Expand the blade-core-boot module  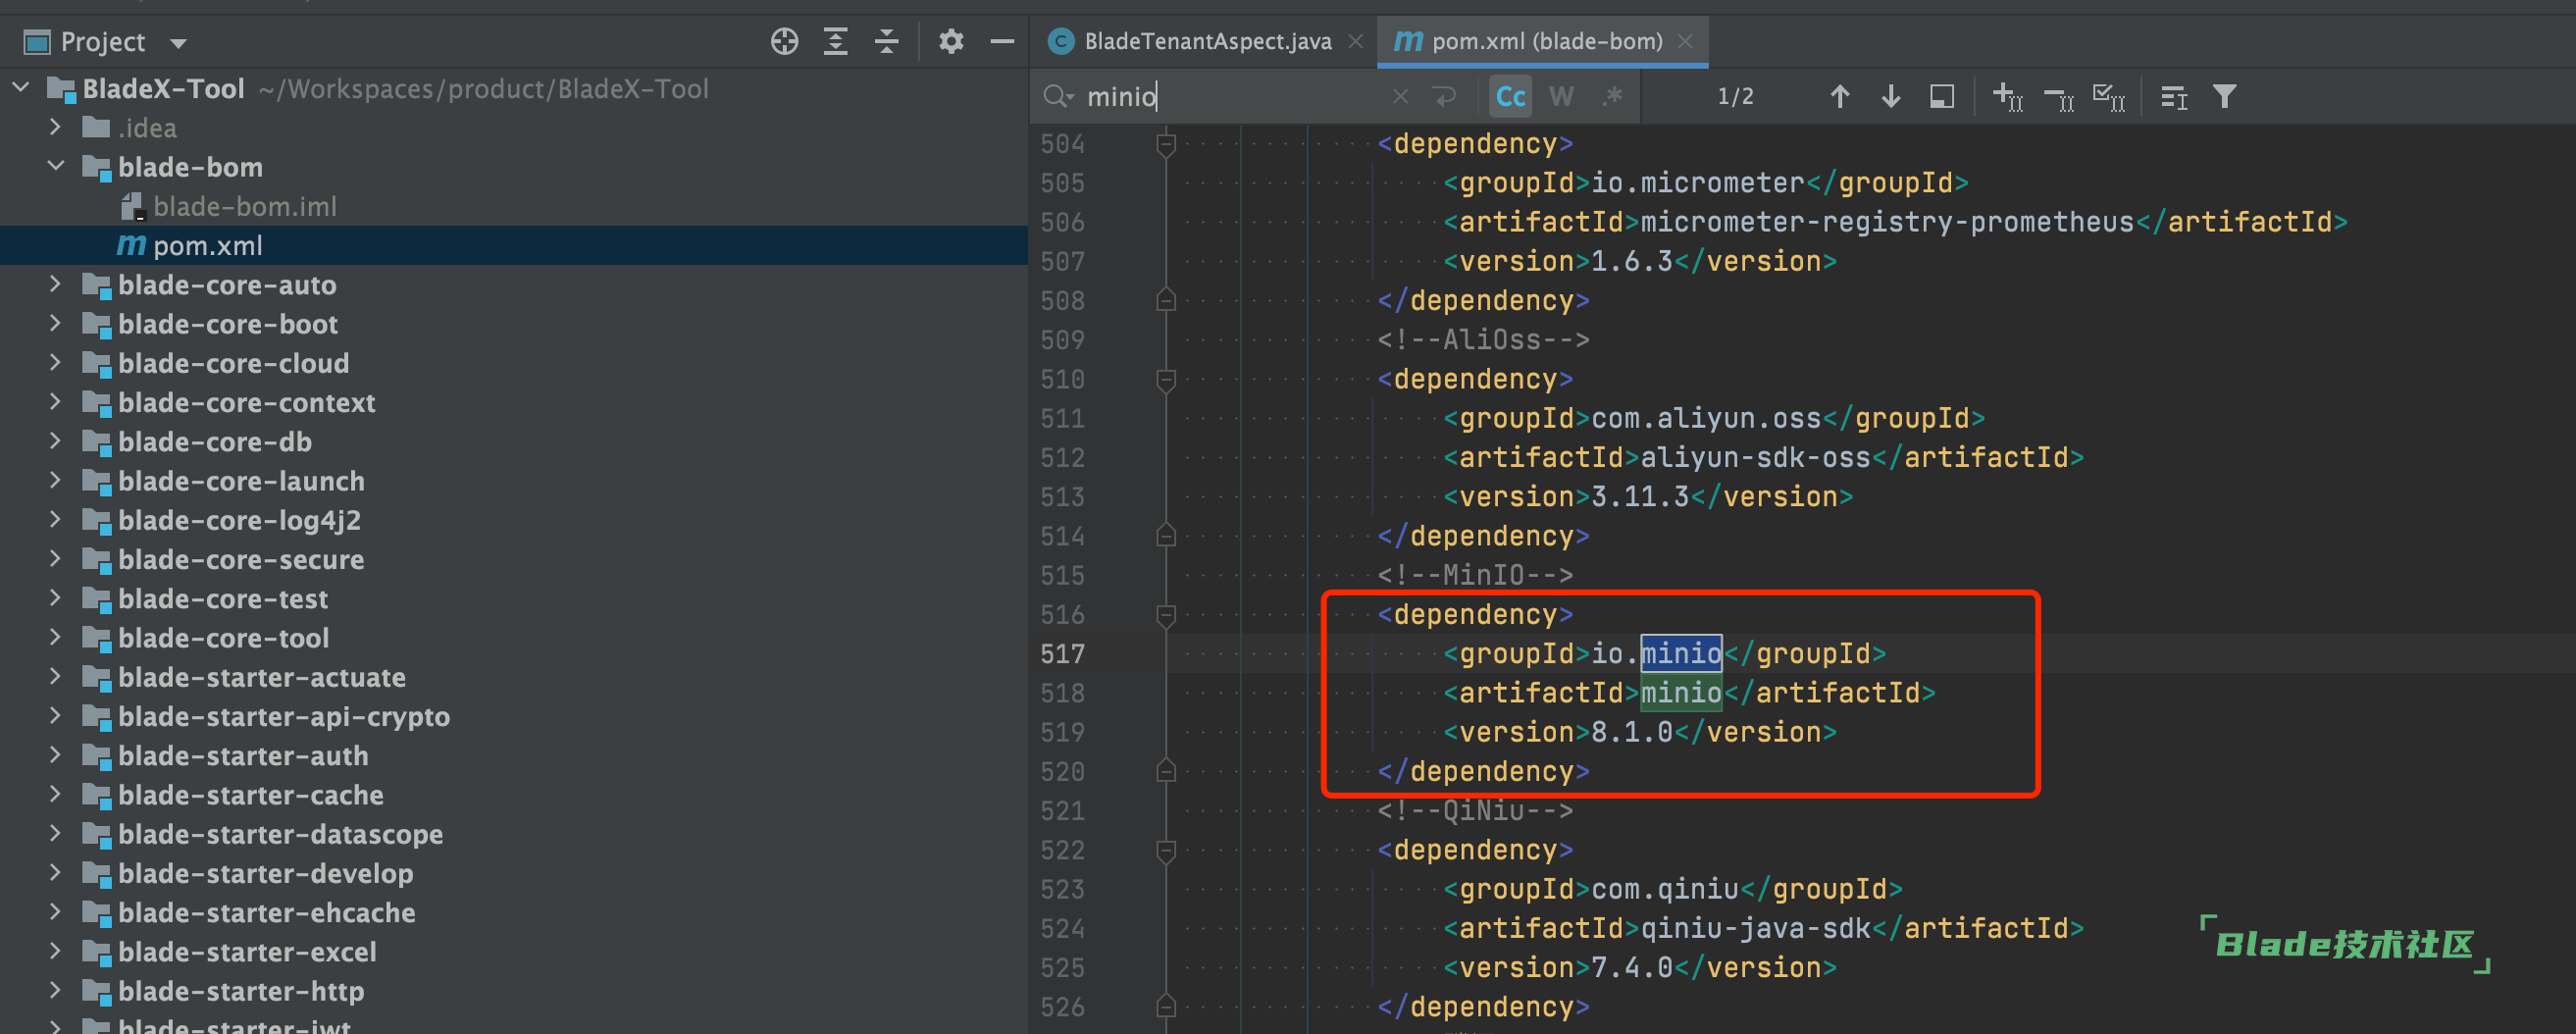pos(56,323)
